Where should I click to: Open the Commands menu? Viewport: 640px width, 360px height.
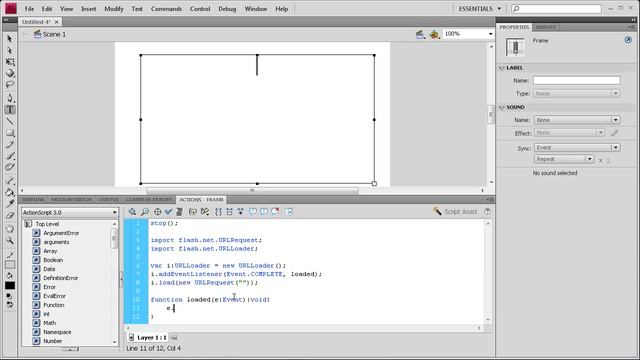coord(167,9)
